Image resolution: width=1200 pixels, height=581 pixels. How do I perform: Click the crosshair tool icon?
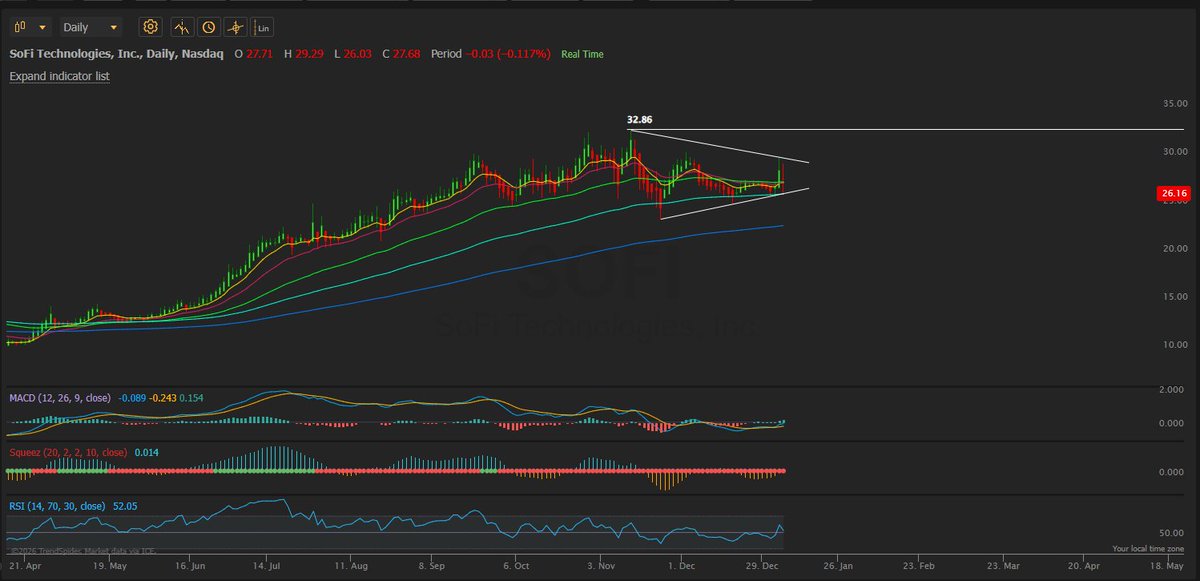(235, 27)
